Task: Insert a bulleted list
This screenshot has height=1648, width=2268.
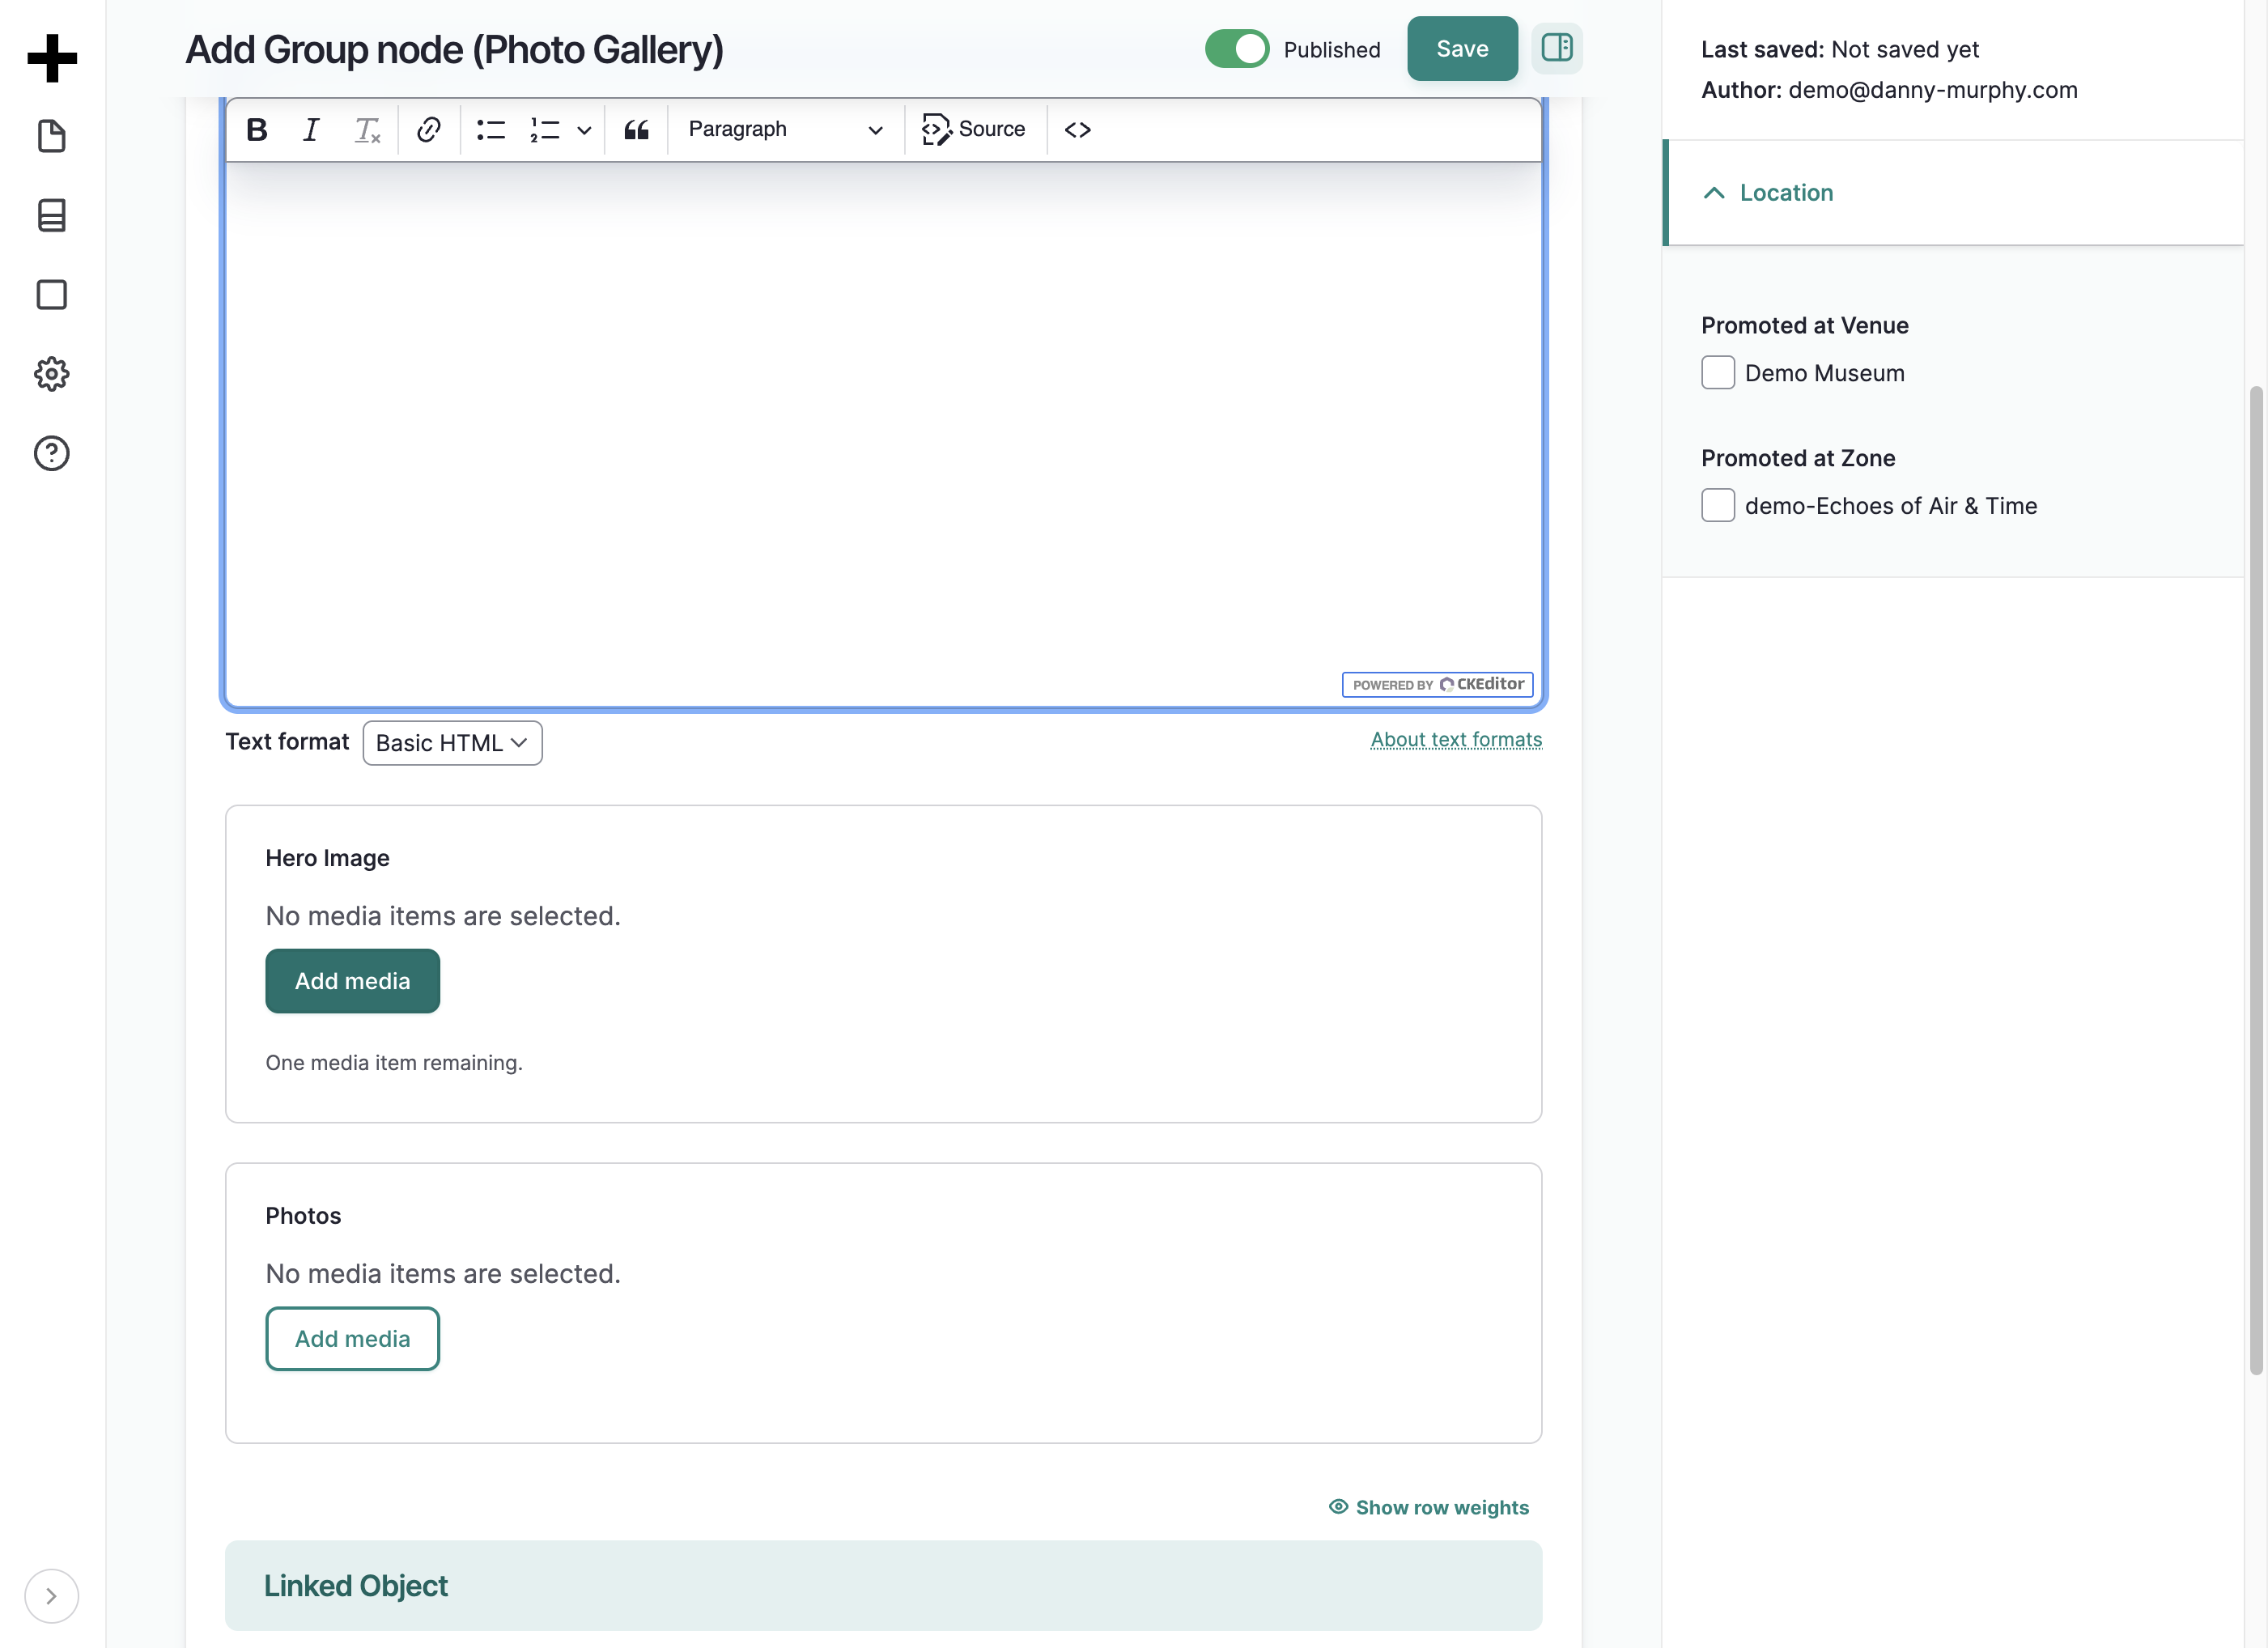Action: click(x=491, y=129)
